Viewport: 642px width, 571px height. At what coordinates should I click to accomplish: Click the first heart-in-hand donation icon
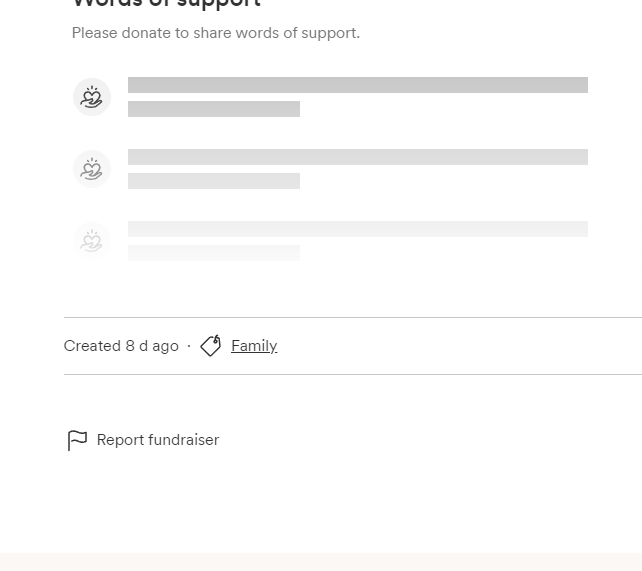click(x=92, y=97)
